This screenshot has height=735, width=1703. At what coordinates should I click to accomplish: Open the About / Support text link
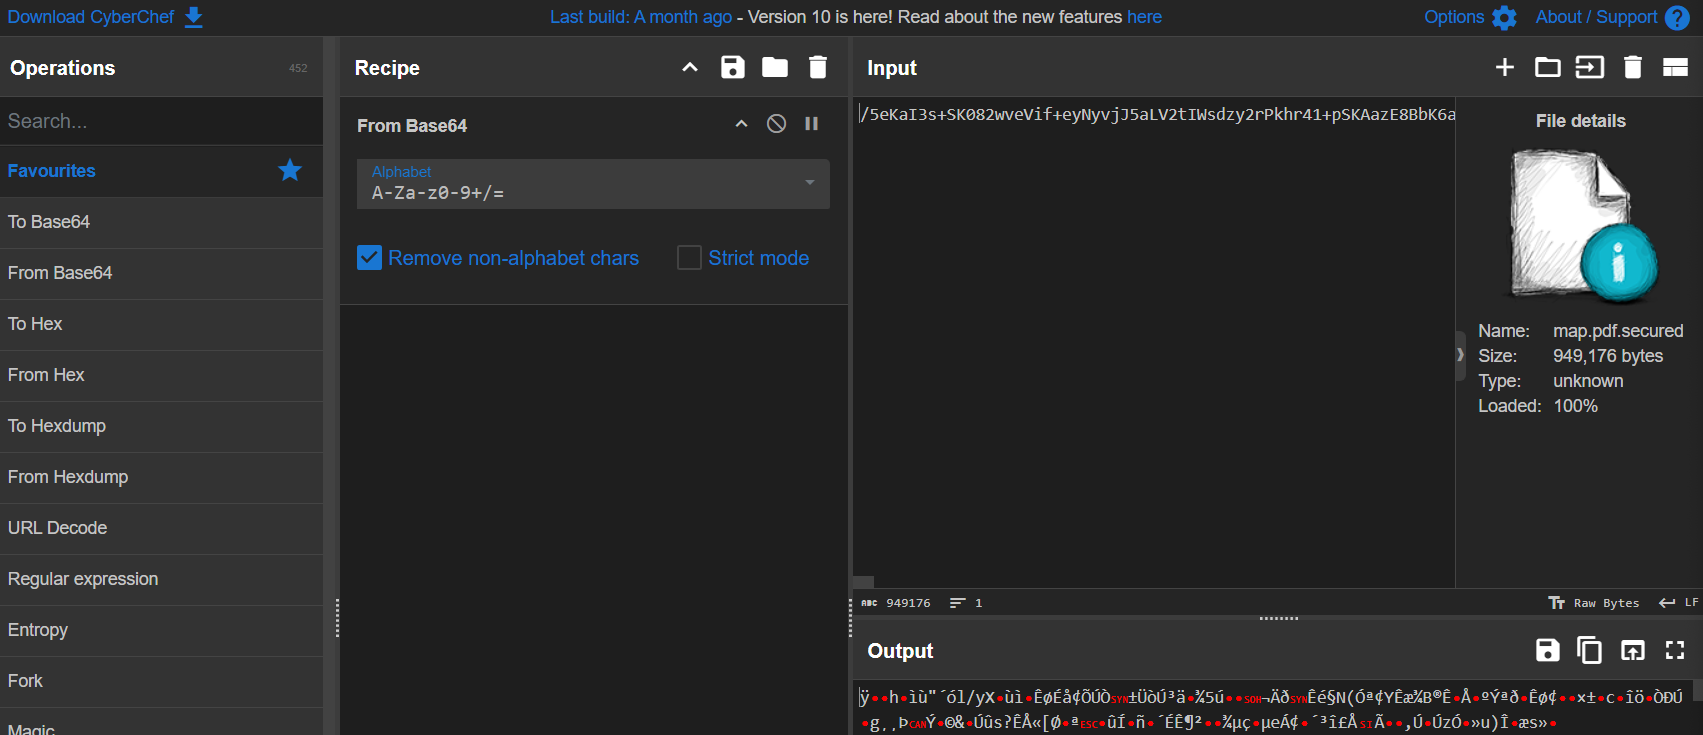tap(1596, 17)
